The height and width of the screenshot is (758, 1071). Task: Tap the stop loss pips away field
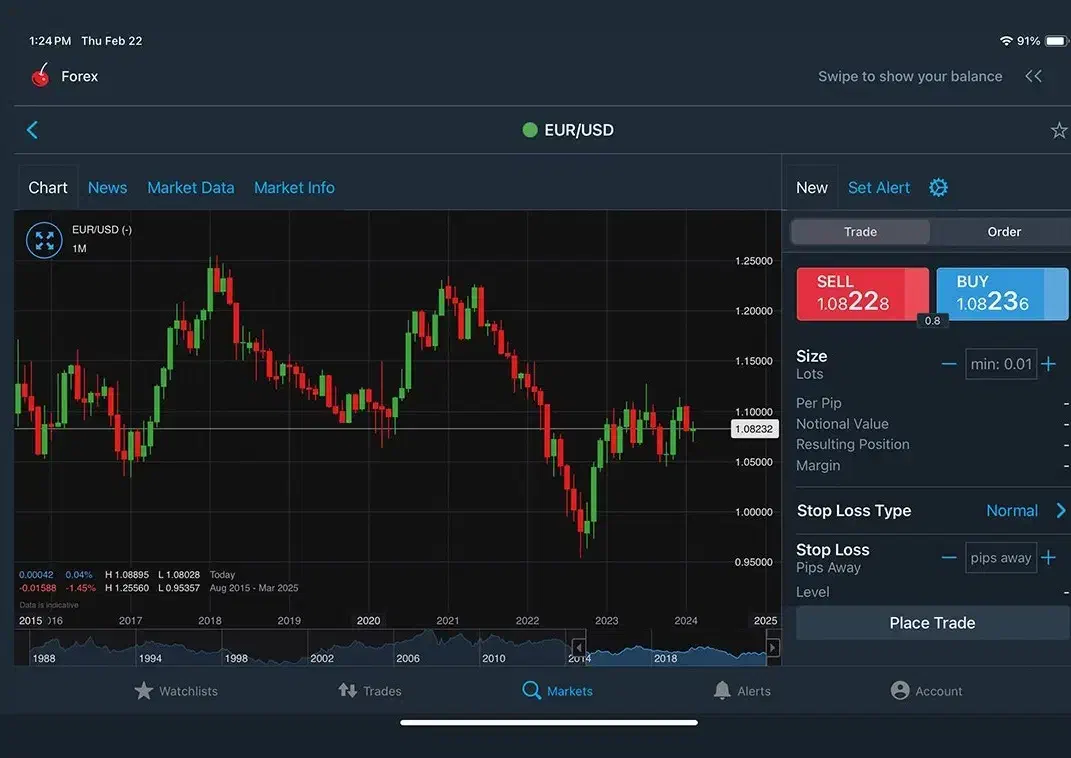click(1000, 558)
